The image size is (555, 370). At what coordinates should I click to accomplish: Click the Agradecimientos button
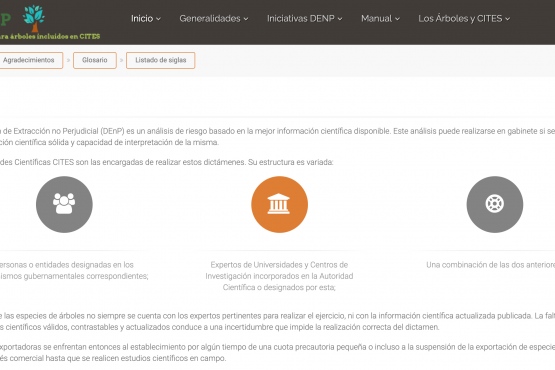click(x=29, y=60)
